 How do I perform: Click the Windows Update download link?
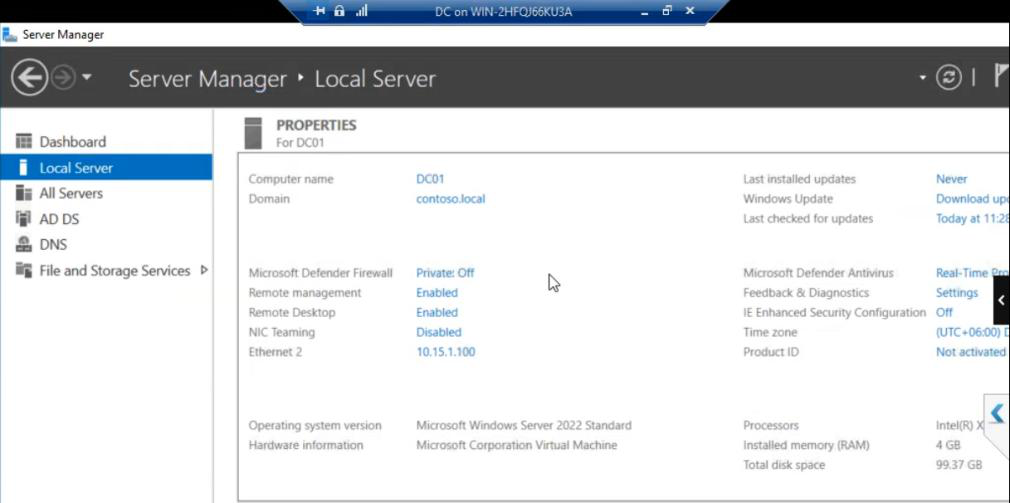[x=973, y=199]
